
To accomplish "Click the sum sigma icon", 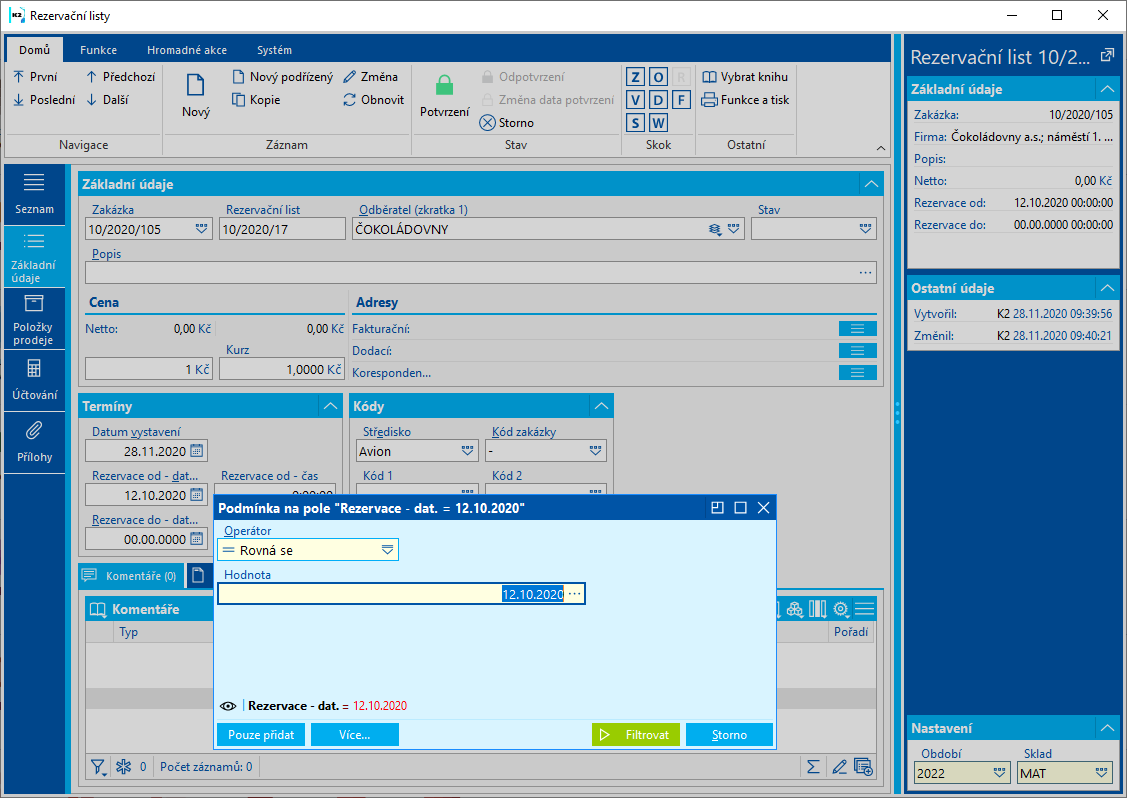I will pyautogui.click(x=813, y=767).
